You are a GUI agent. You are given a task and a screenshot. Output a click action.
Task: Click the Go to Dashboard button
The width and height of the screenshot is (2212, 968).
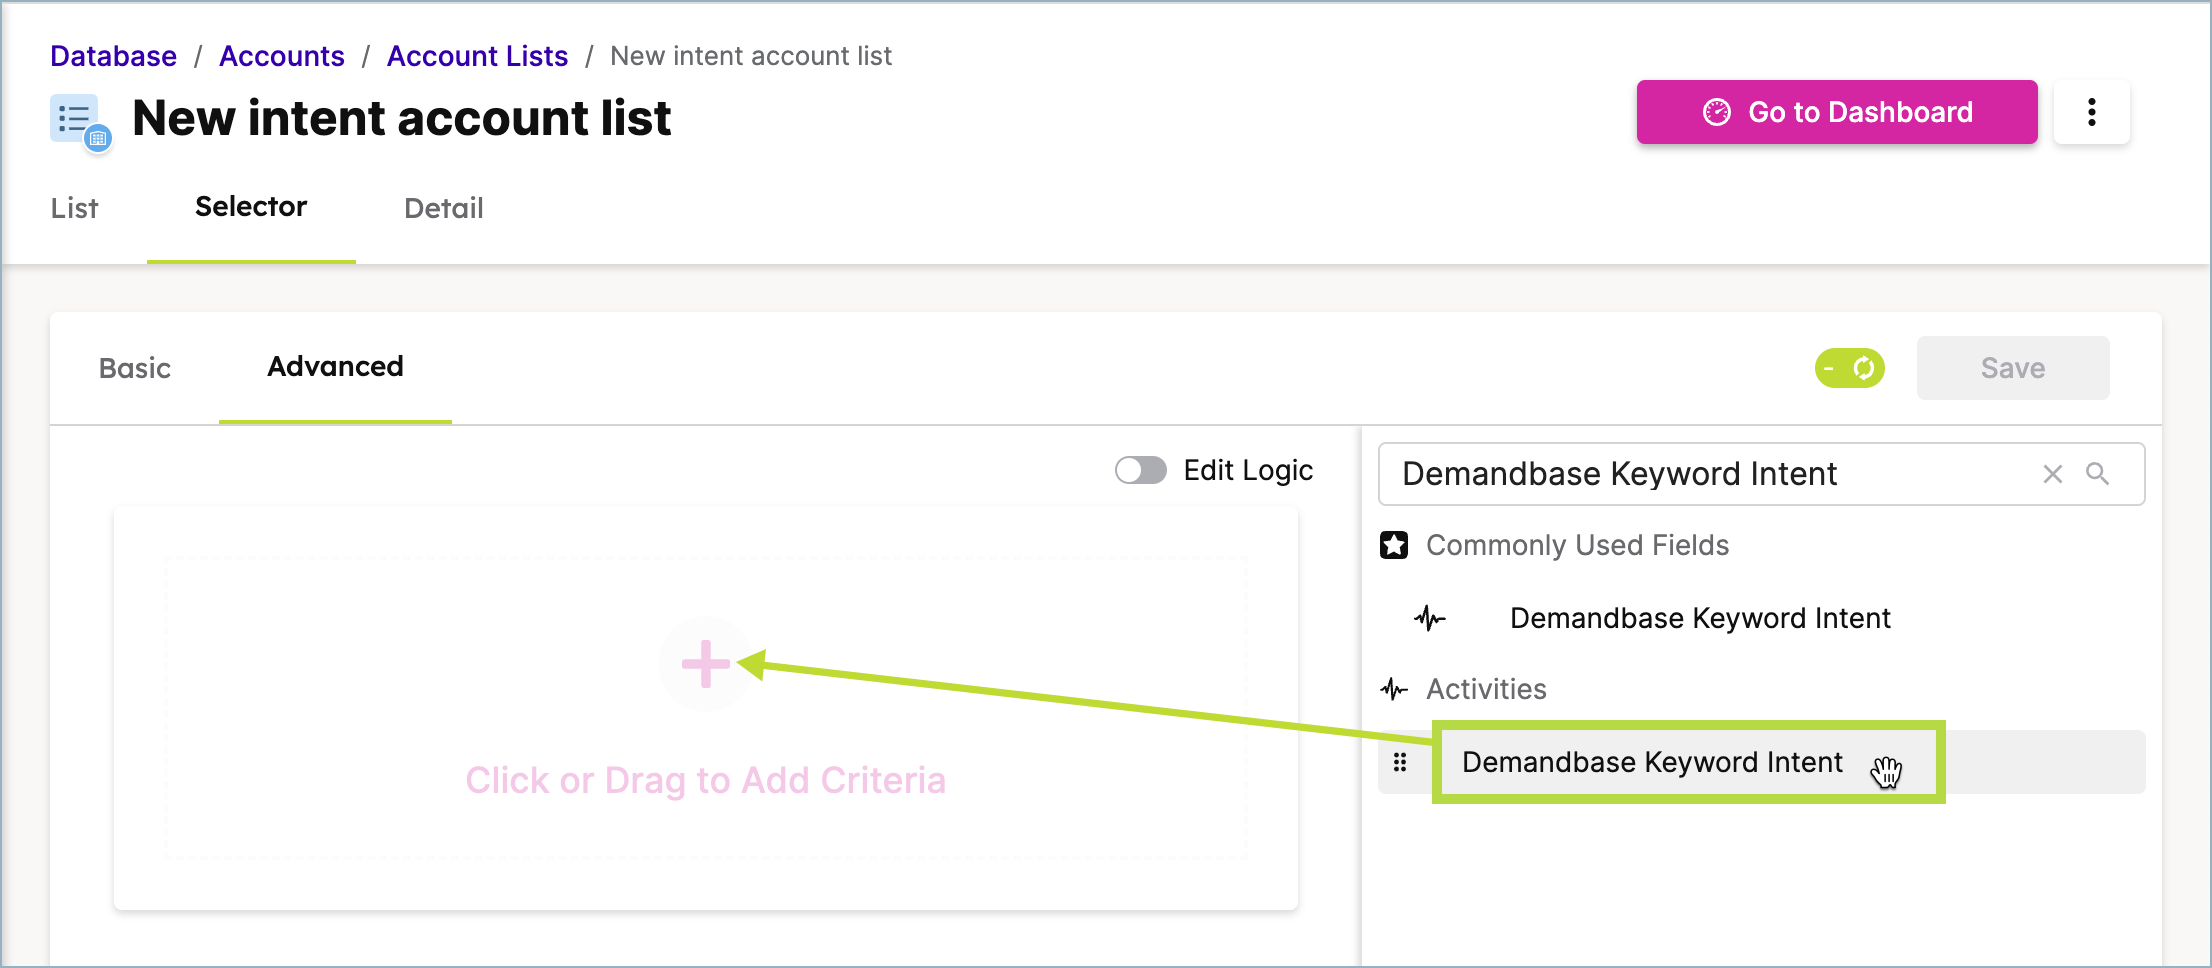pyautogui.click(x=1837, y=112)
